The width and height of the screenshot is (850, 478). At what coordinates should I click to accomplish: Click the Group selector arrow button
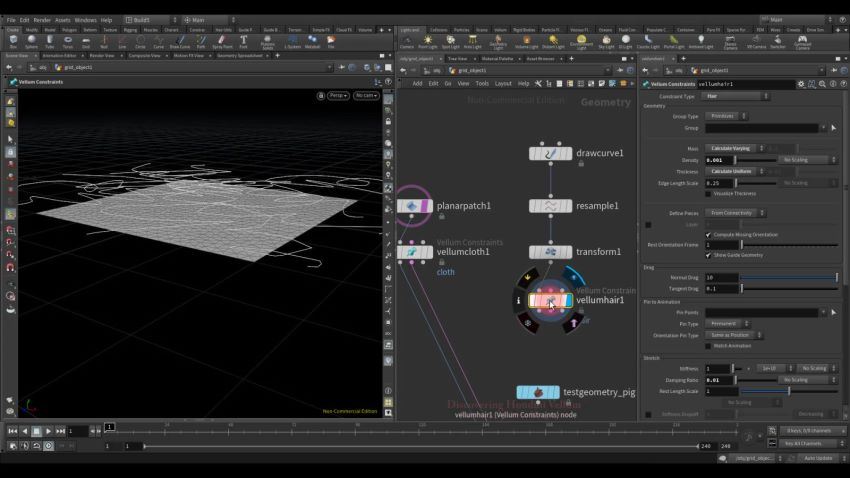click(834, 128)
